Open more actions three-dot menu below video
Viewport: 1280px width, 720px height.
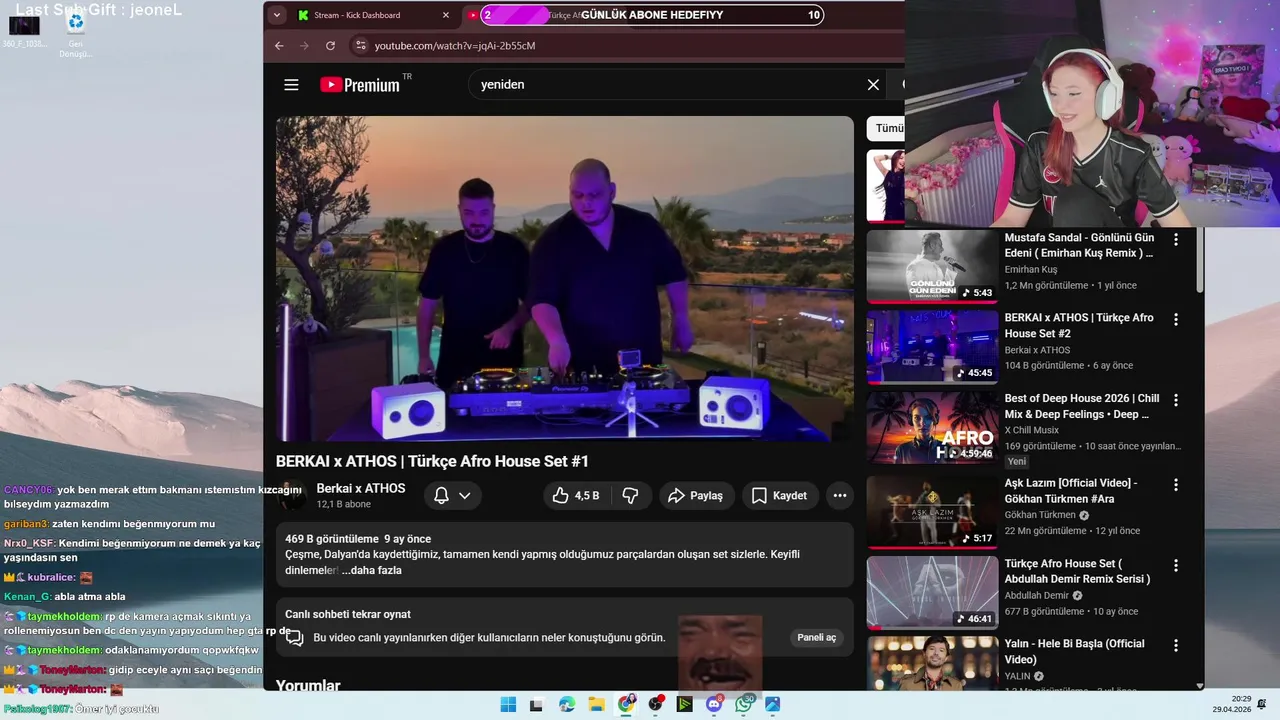point(840,495)
